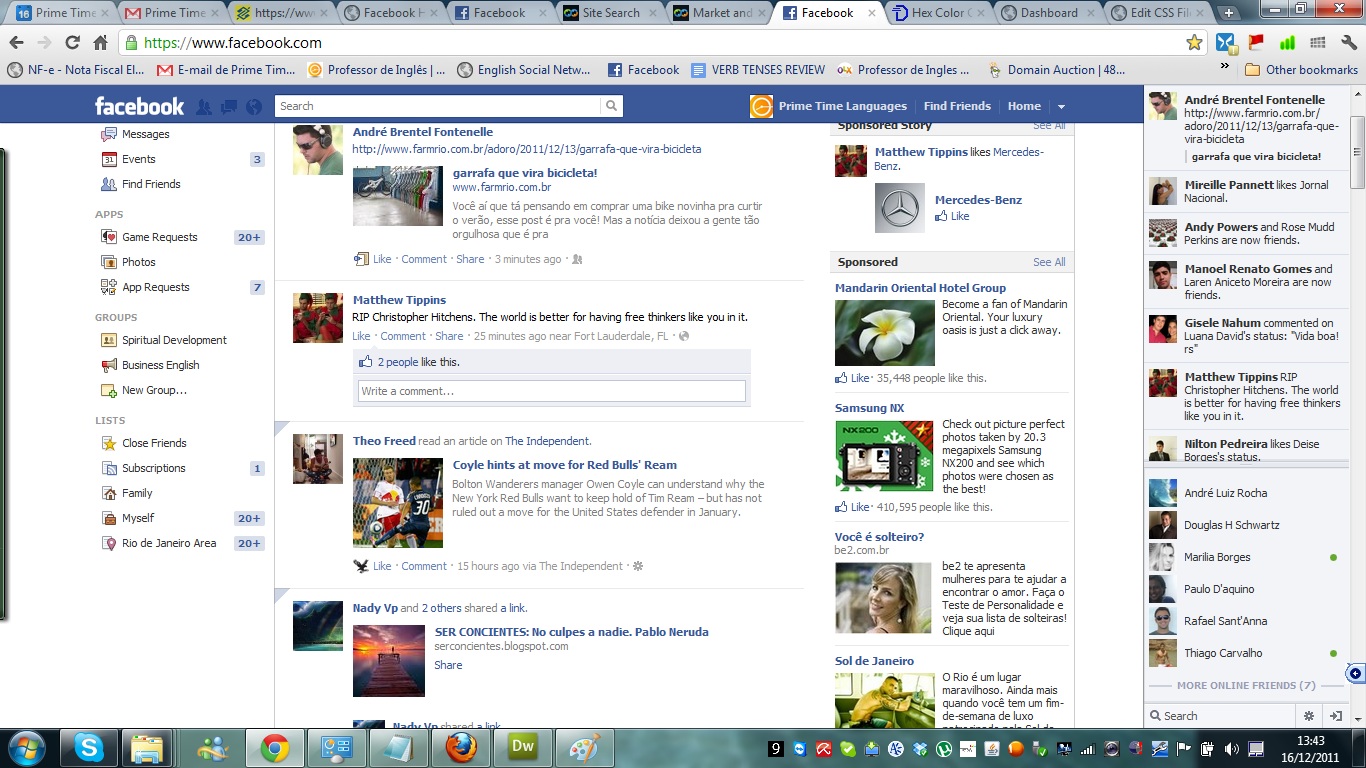The height and width of the screenshot is (768, 1366).
Task: Like Matthew Tippins' Christopher Hitchens post
Action: (361, 336)
